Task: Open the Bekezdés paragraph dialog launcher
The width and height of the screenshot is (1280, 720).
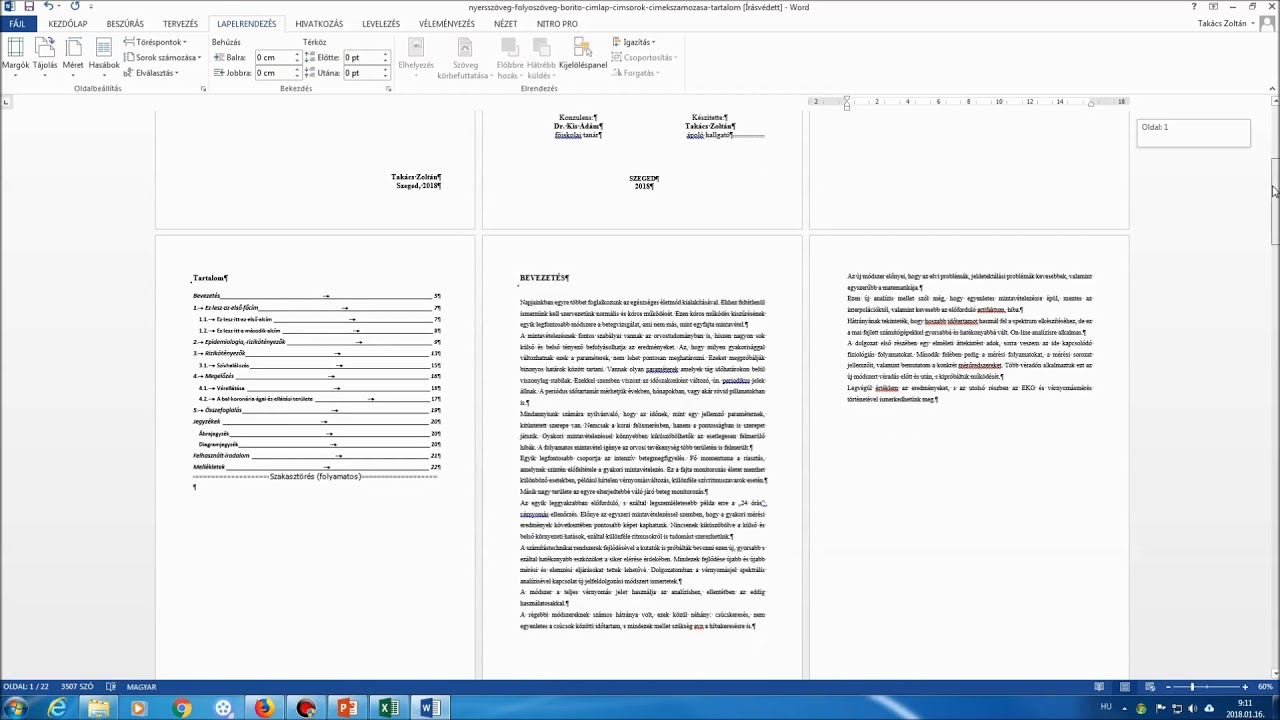Action: [x=388, y=89]
